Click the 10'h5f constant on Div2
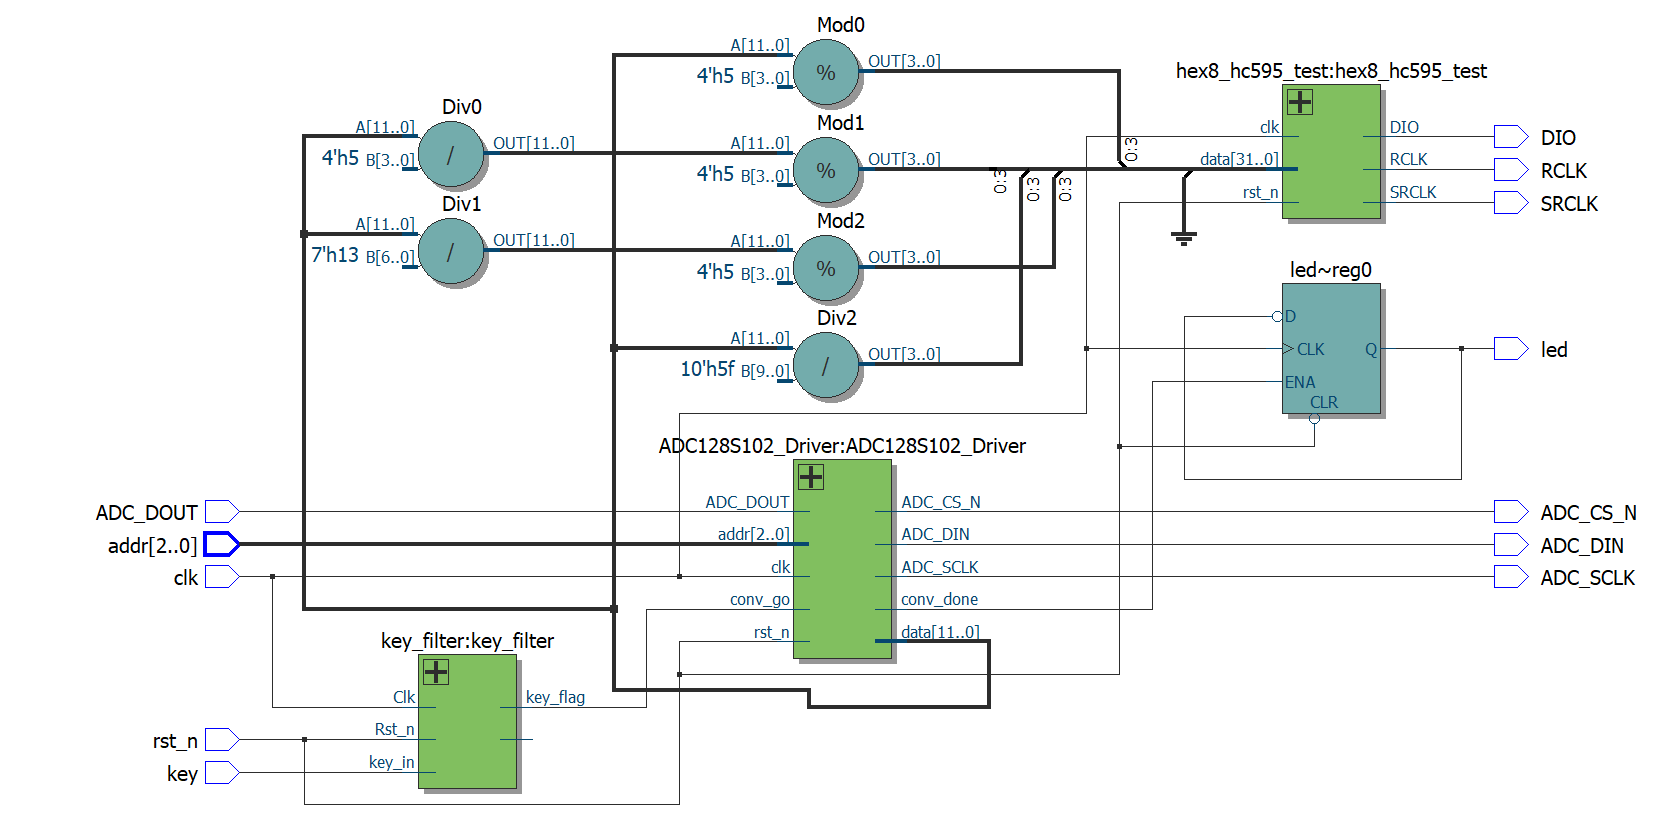This screenshot has width=1677, height=816. tap(707, 369)
